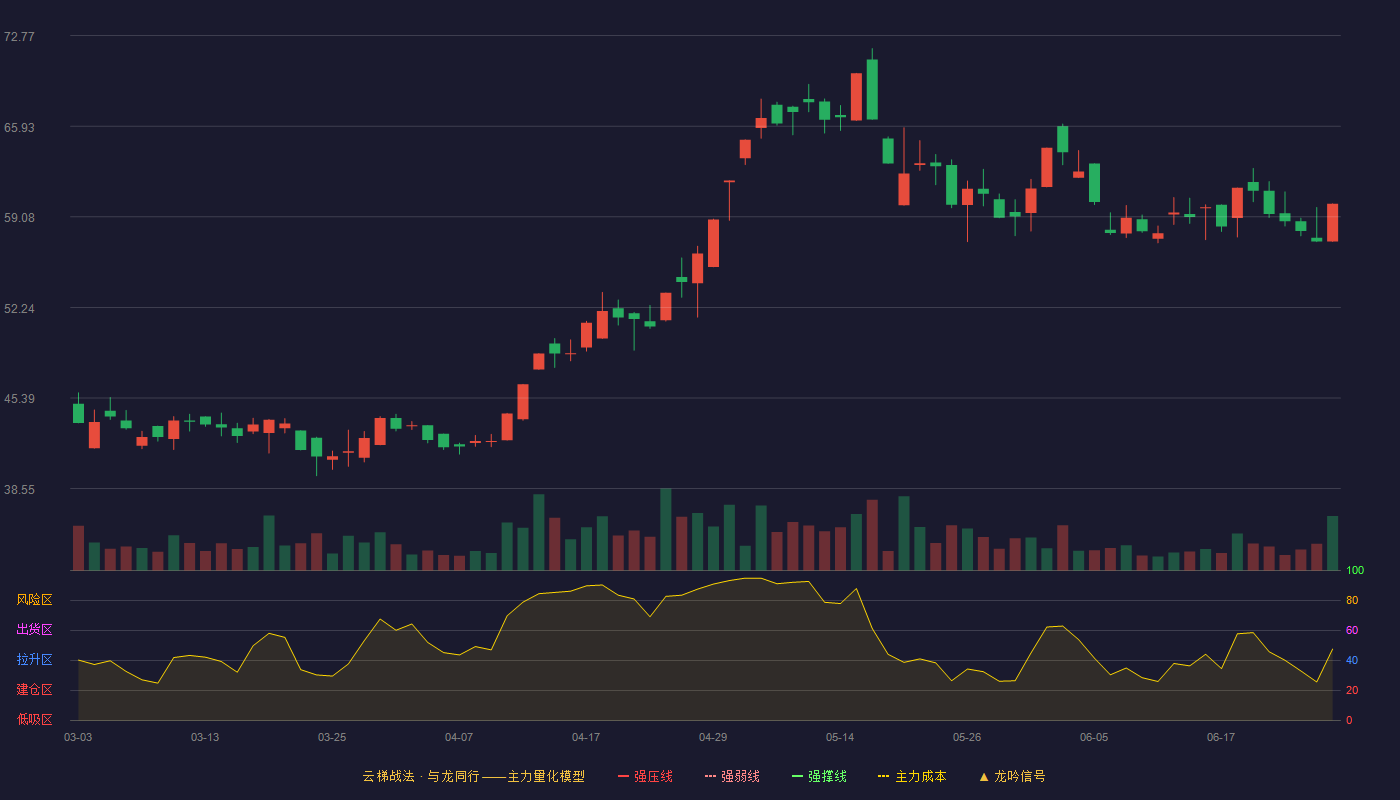The width and height of the screenshot is (1400, 800).
Task: Click the 低吸区 zone label
Action: [x=34, y=719]
